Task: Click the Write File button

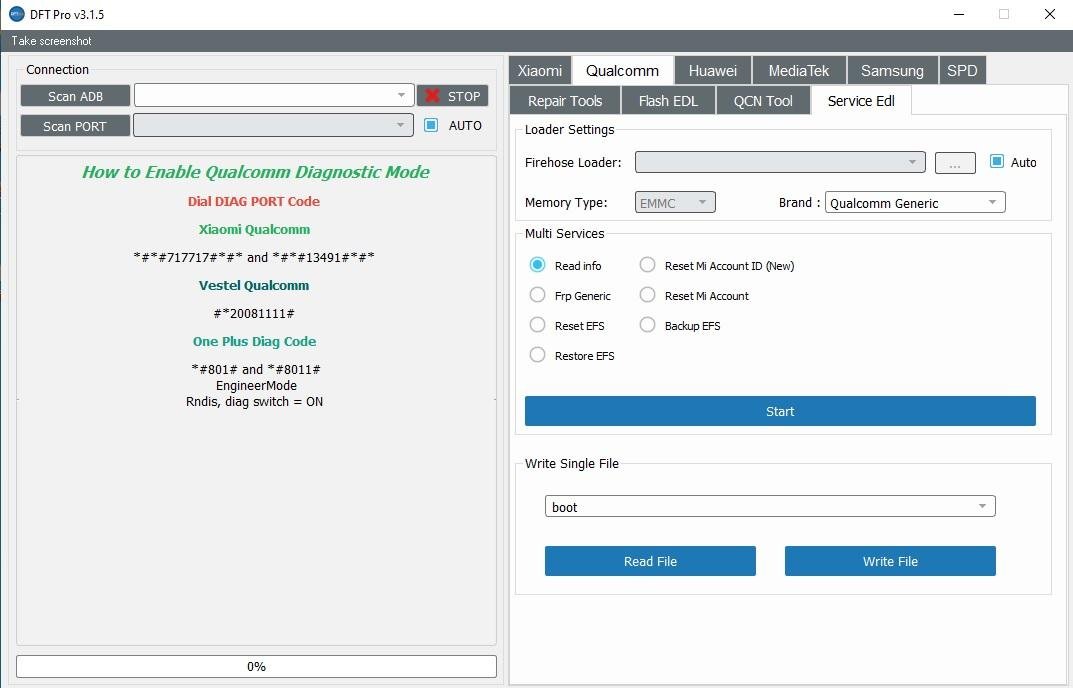Action: click(889, 561)
